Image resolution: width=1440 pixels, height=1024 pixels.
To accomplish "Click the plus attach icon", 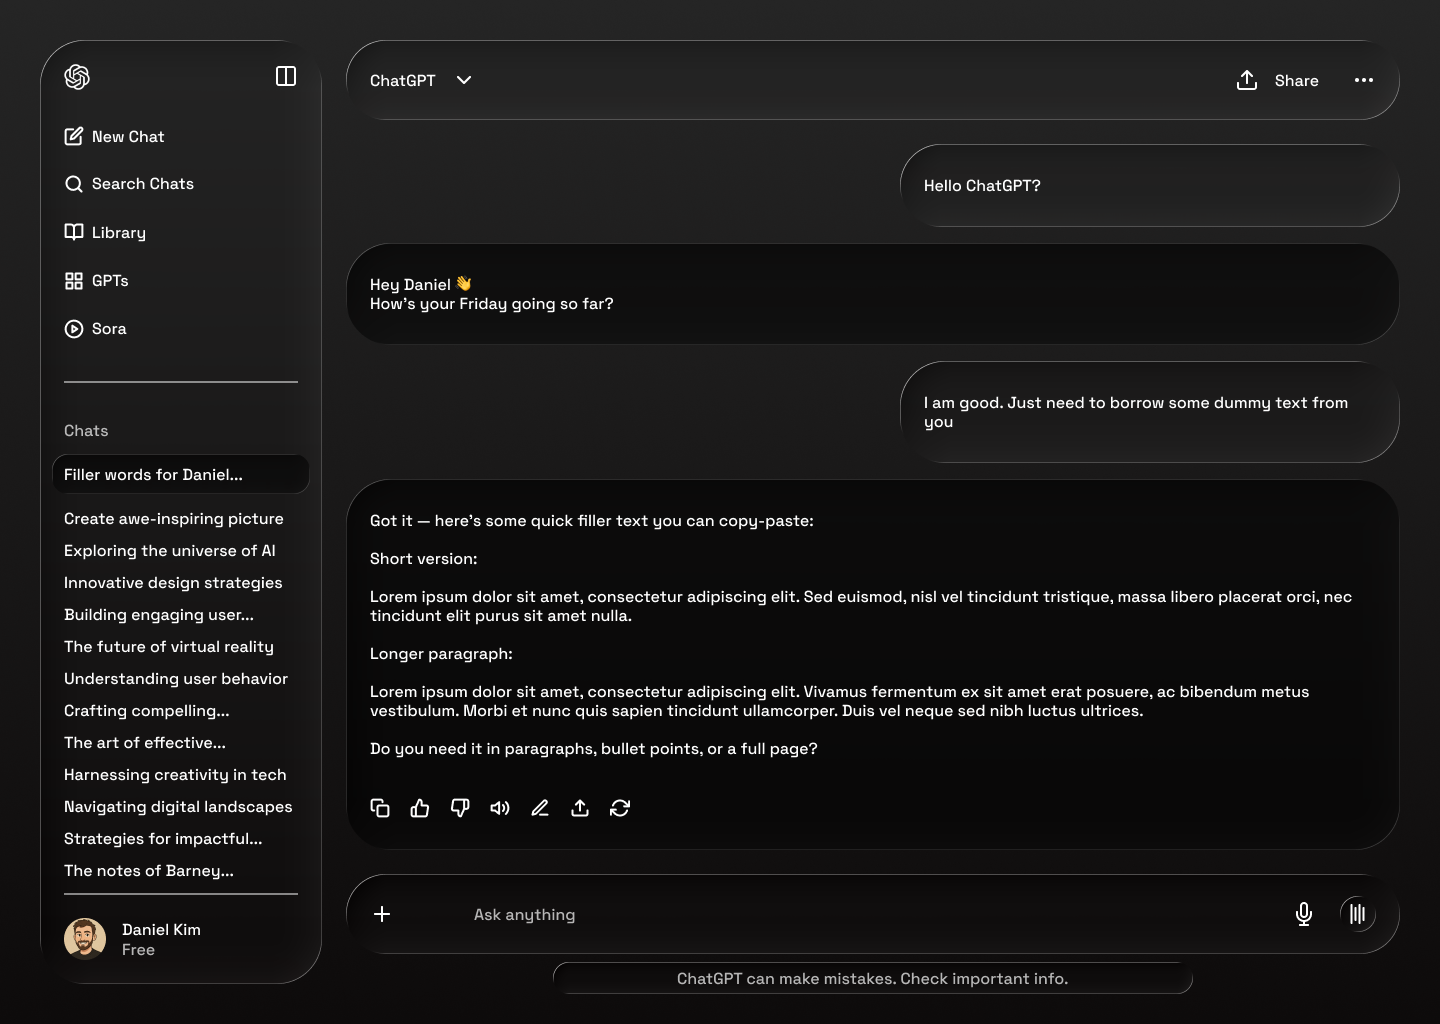I will coord(382,914).
